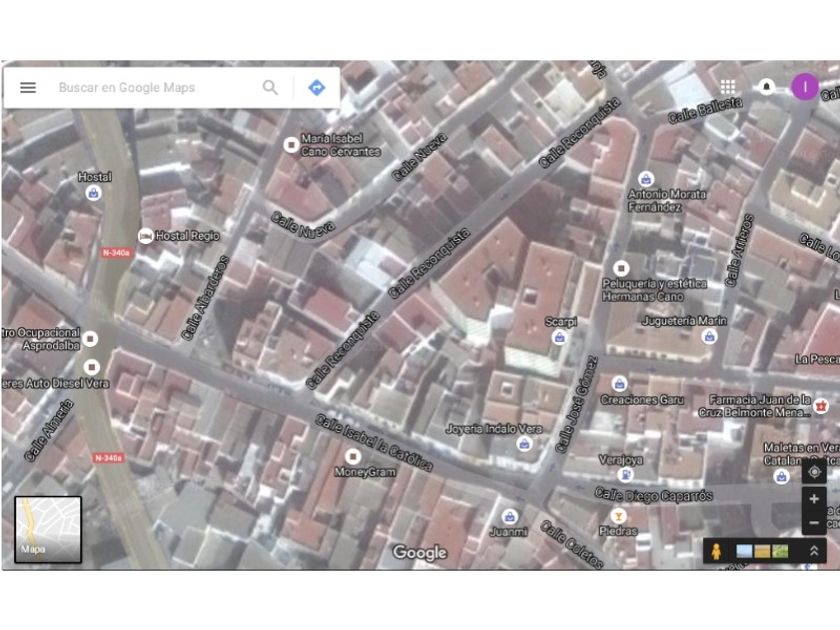The image size is (840, 630).
Task: Click the Calle Diego Caparrós street label
Action: click(x=654, y=496)
